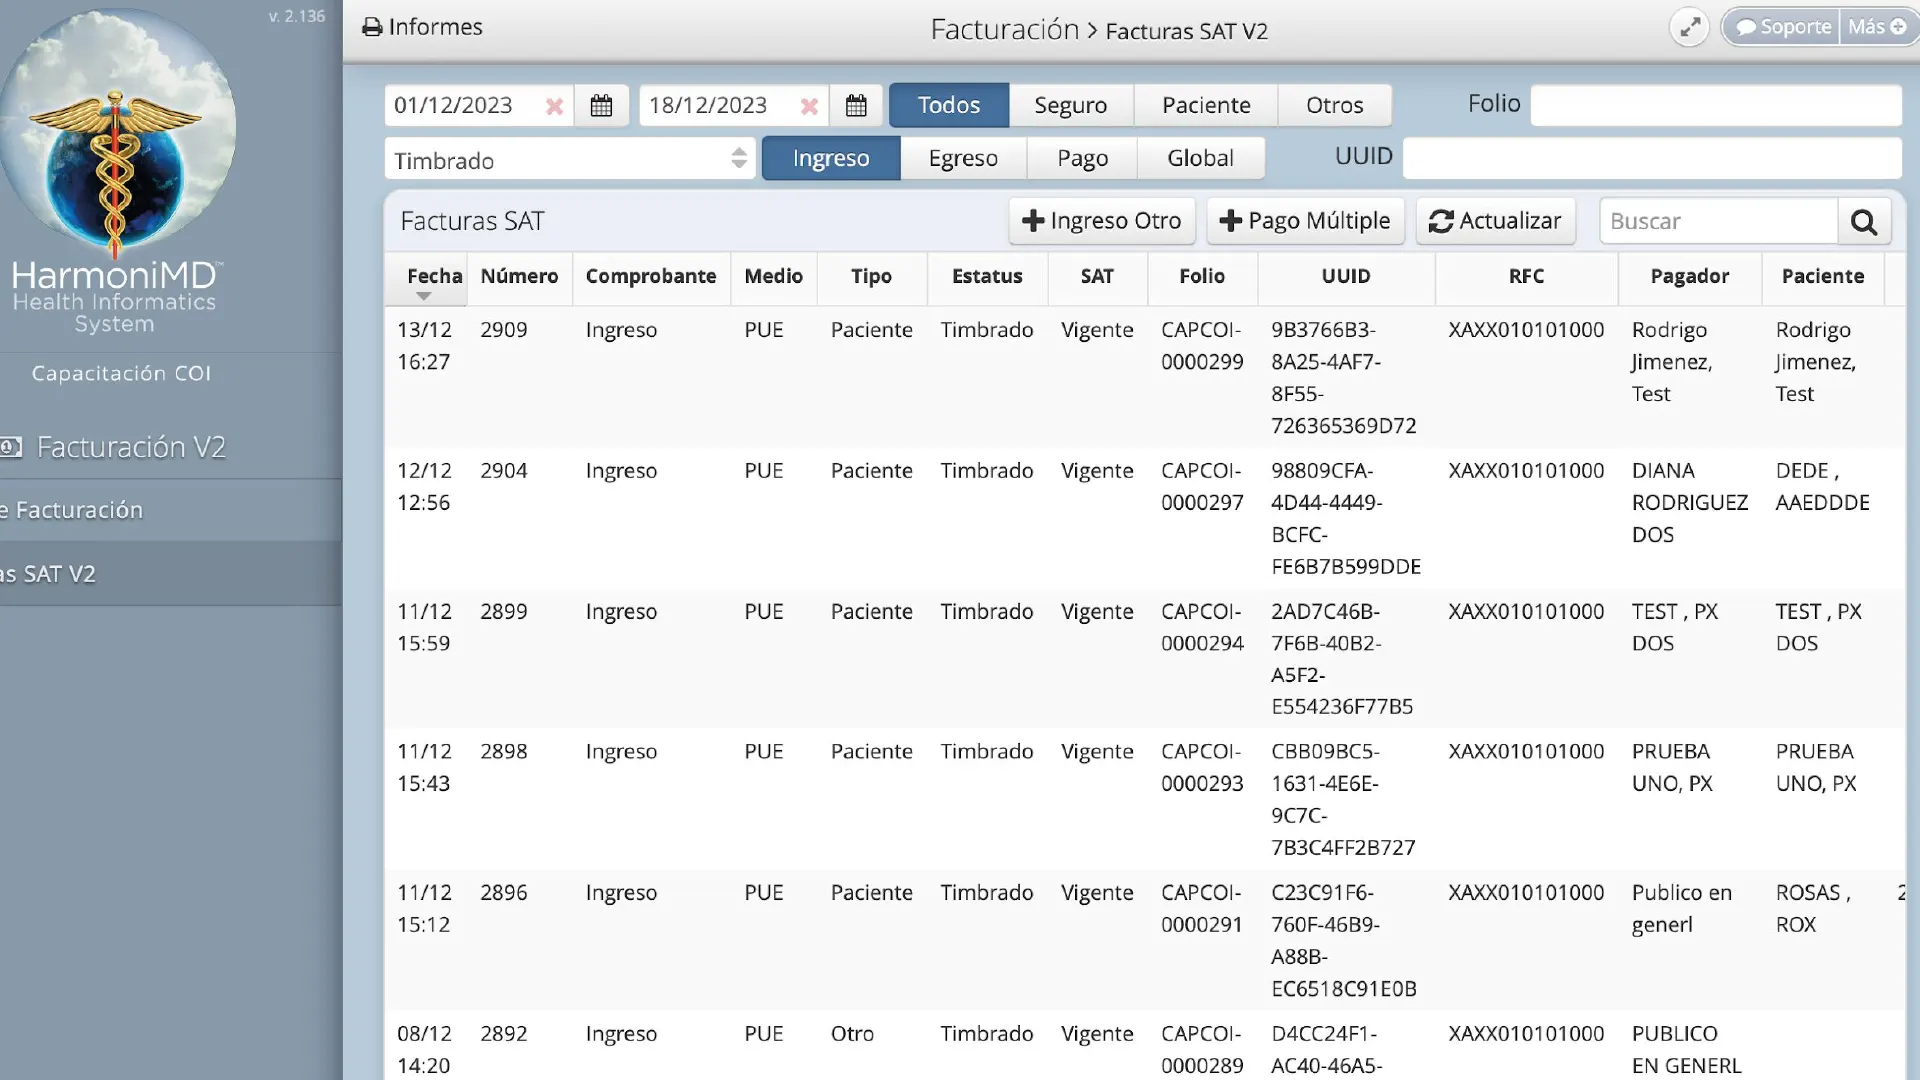The height and width of the screenshot is (1080, 1920).
Task: Refresh list with Actualizar button
Action: click(x=1495, y=221)
